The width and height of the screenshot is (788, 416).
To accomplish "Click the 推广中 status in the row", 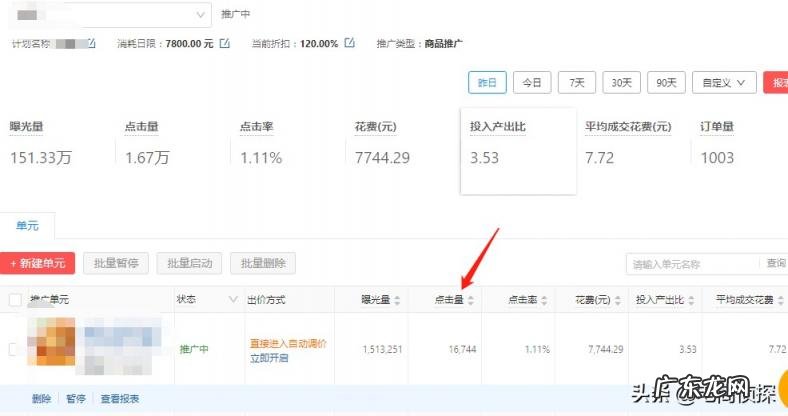I will 194,349.
